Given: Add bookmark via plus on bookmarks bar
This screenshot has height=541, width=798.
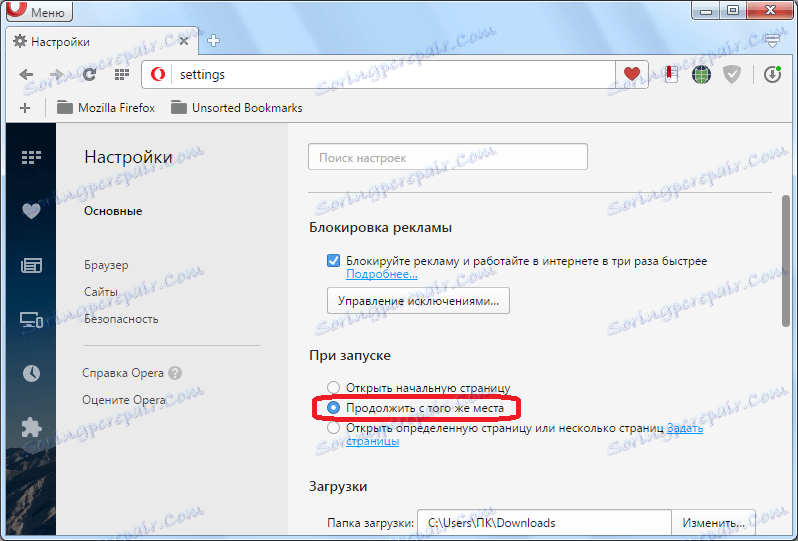Looking at the screenshot, I should click(x=25, y=108).
